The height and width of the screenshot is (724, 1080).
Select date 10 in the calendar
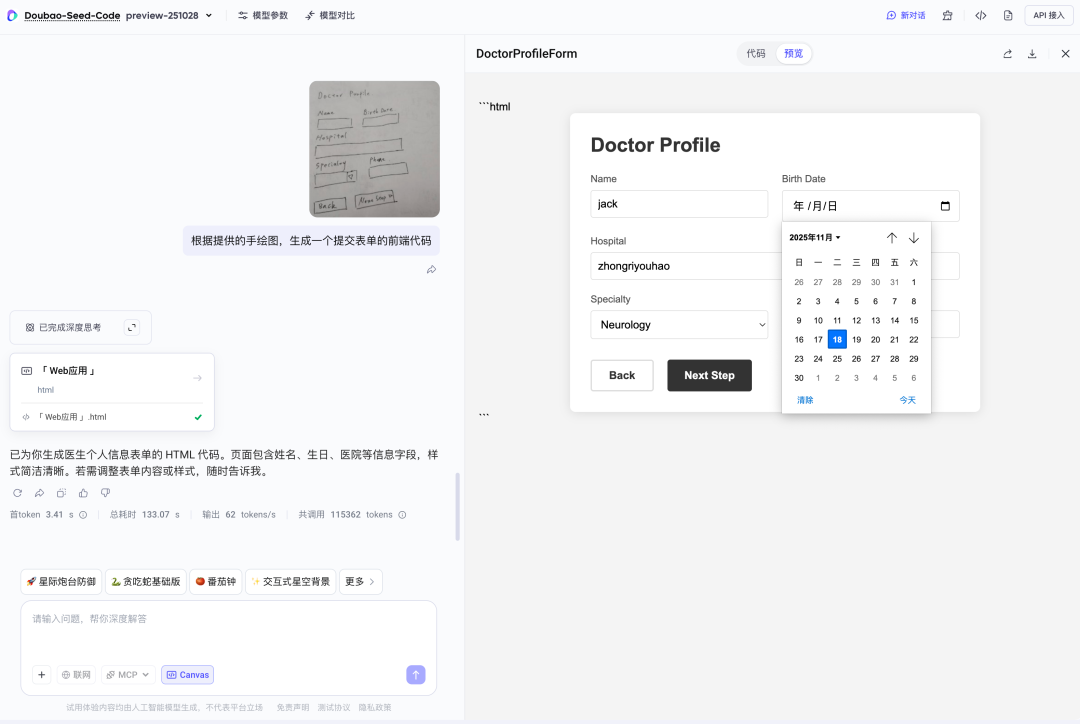click(818, 320)
